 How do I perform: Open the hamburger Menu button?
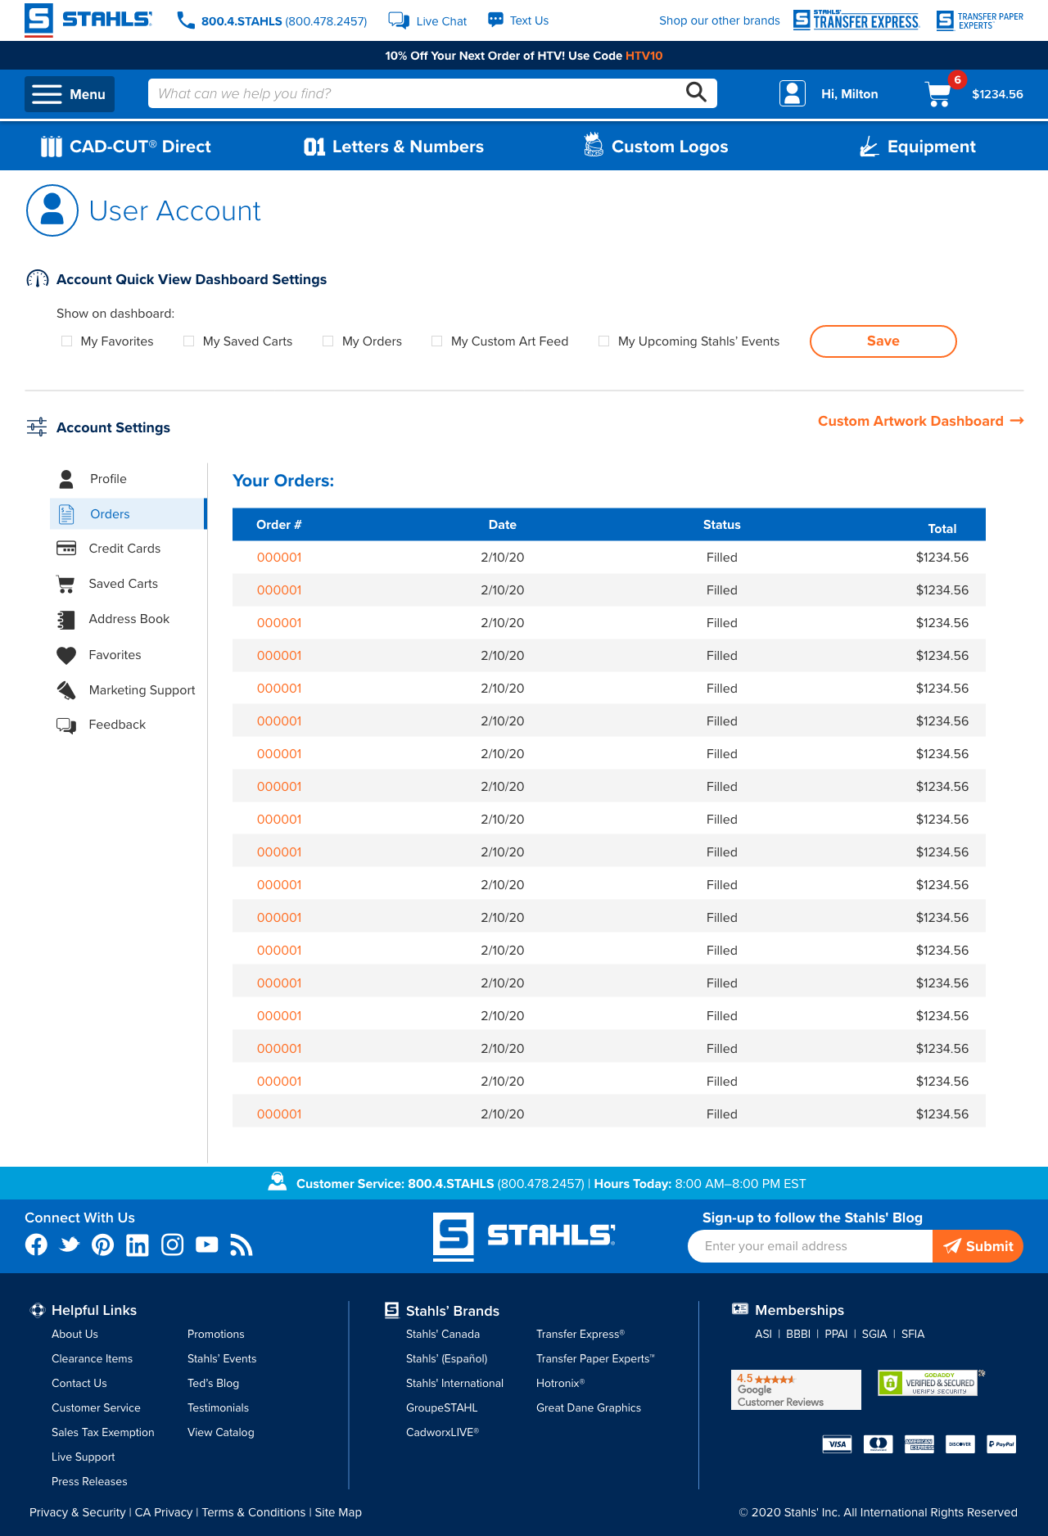coord(69,94)
